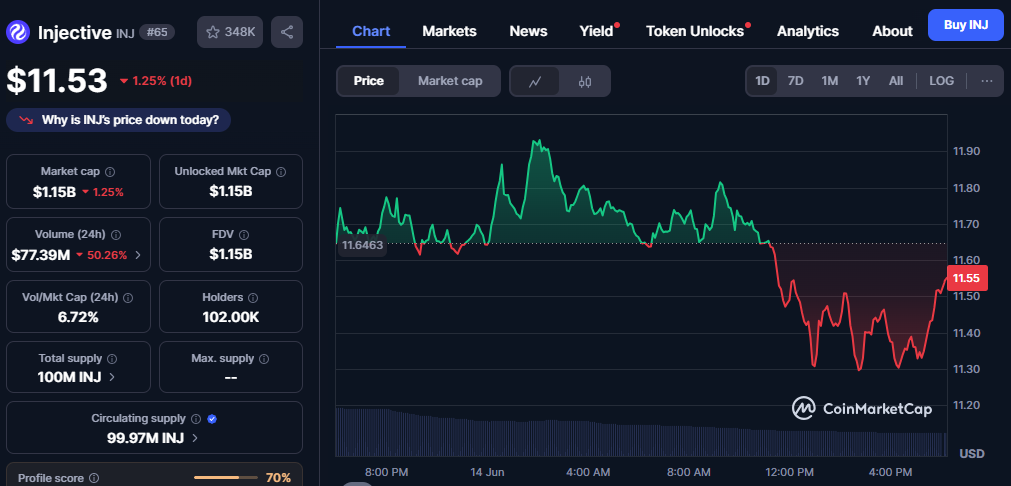
Task: Click Unlocked Mkt Cap info icon
Action: 281,172
